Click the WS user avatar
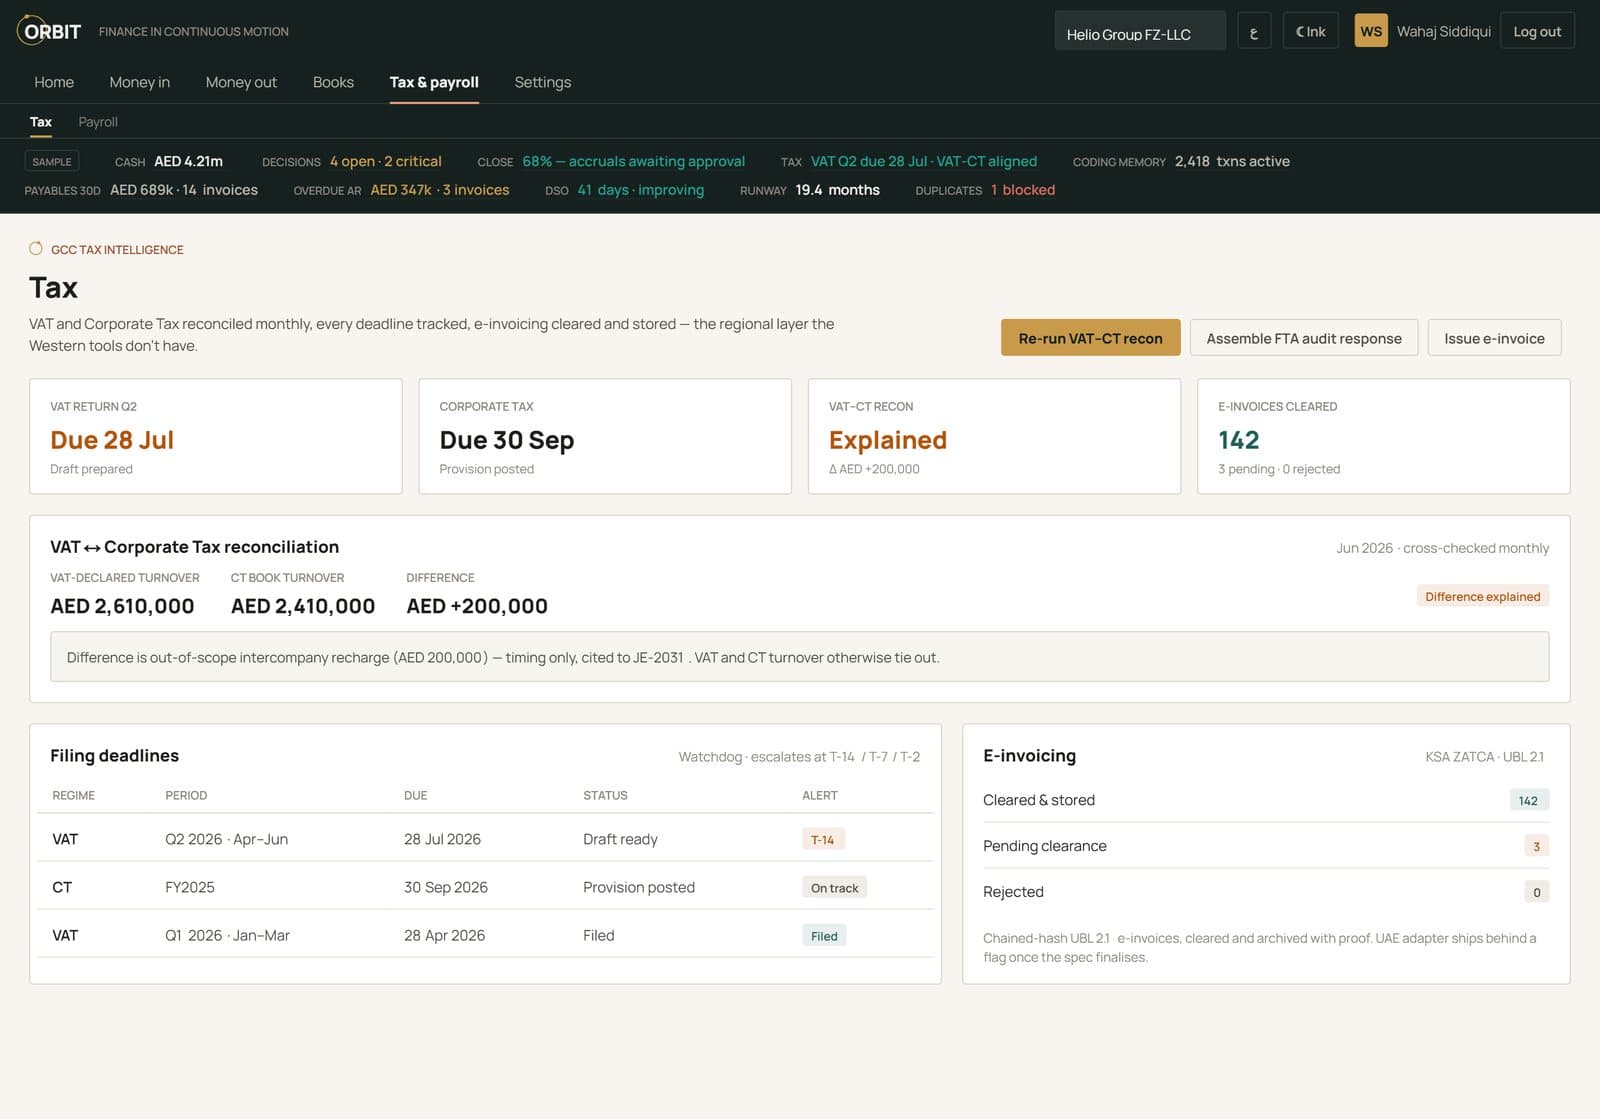1600x1119 pixels. pos(1371,31)
